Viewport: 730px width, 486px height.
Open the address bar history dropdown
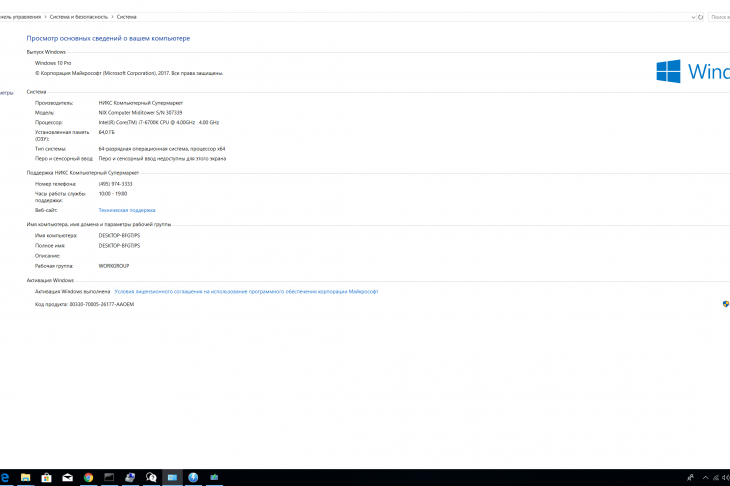(693, 17)
